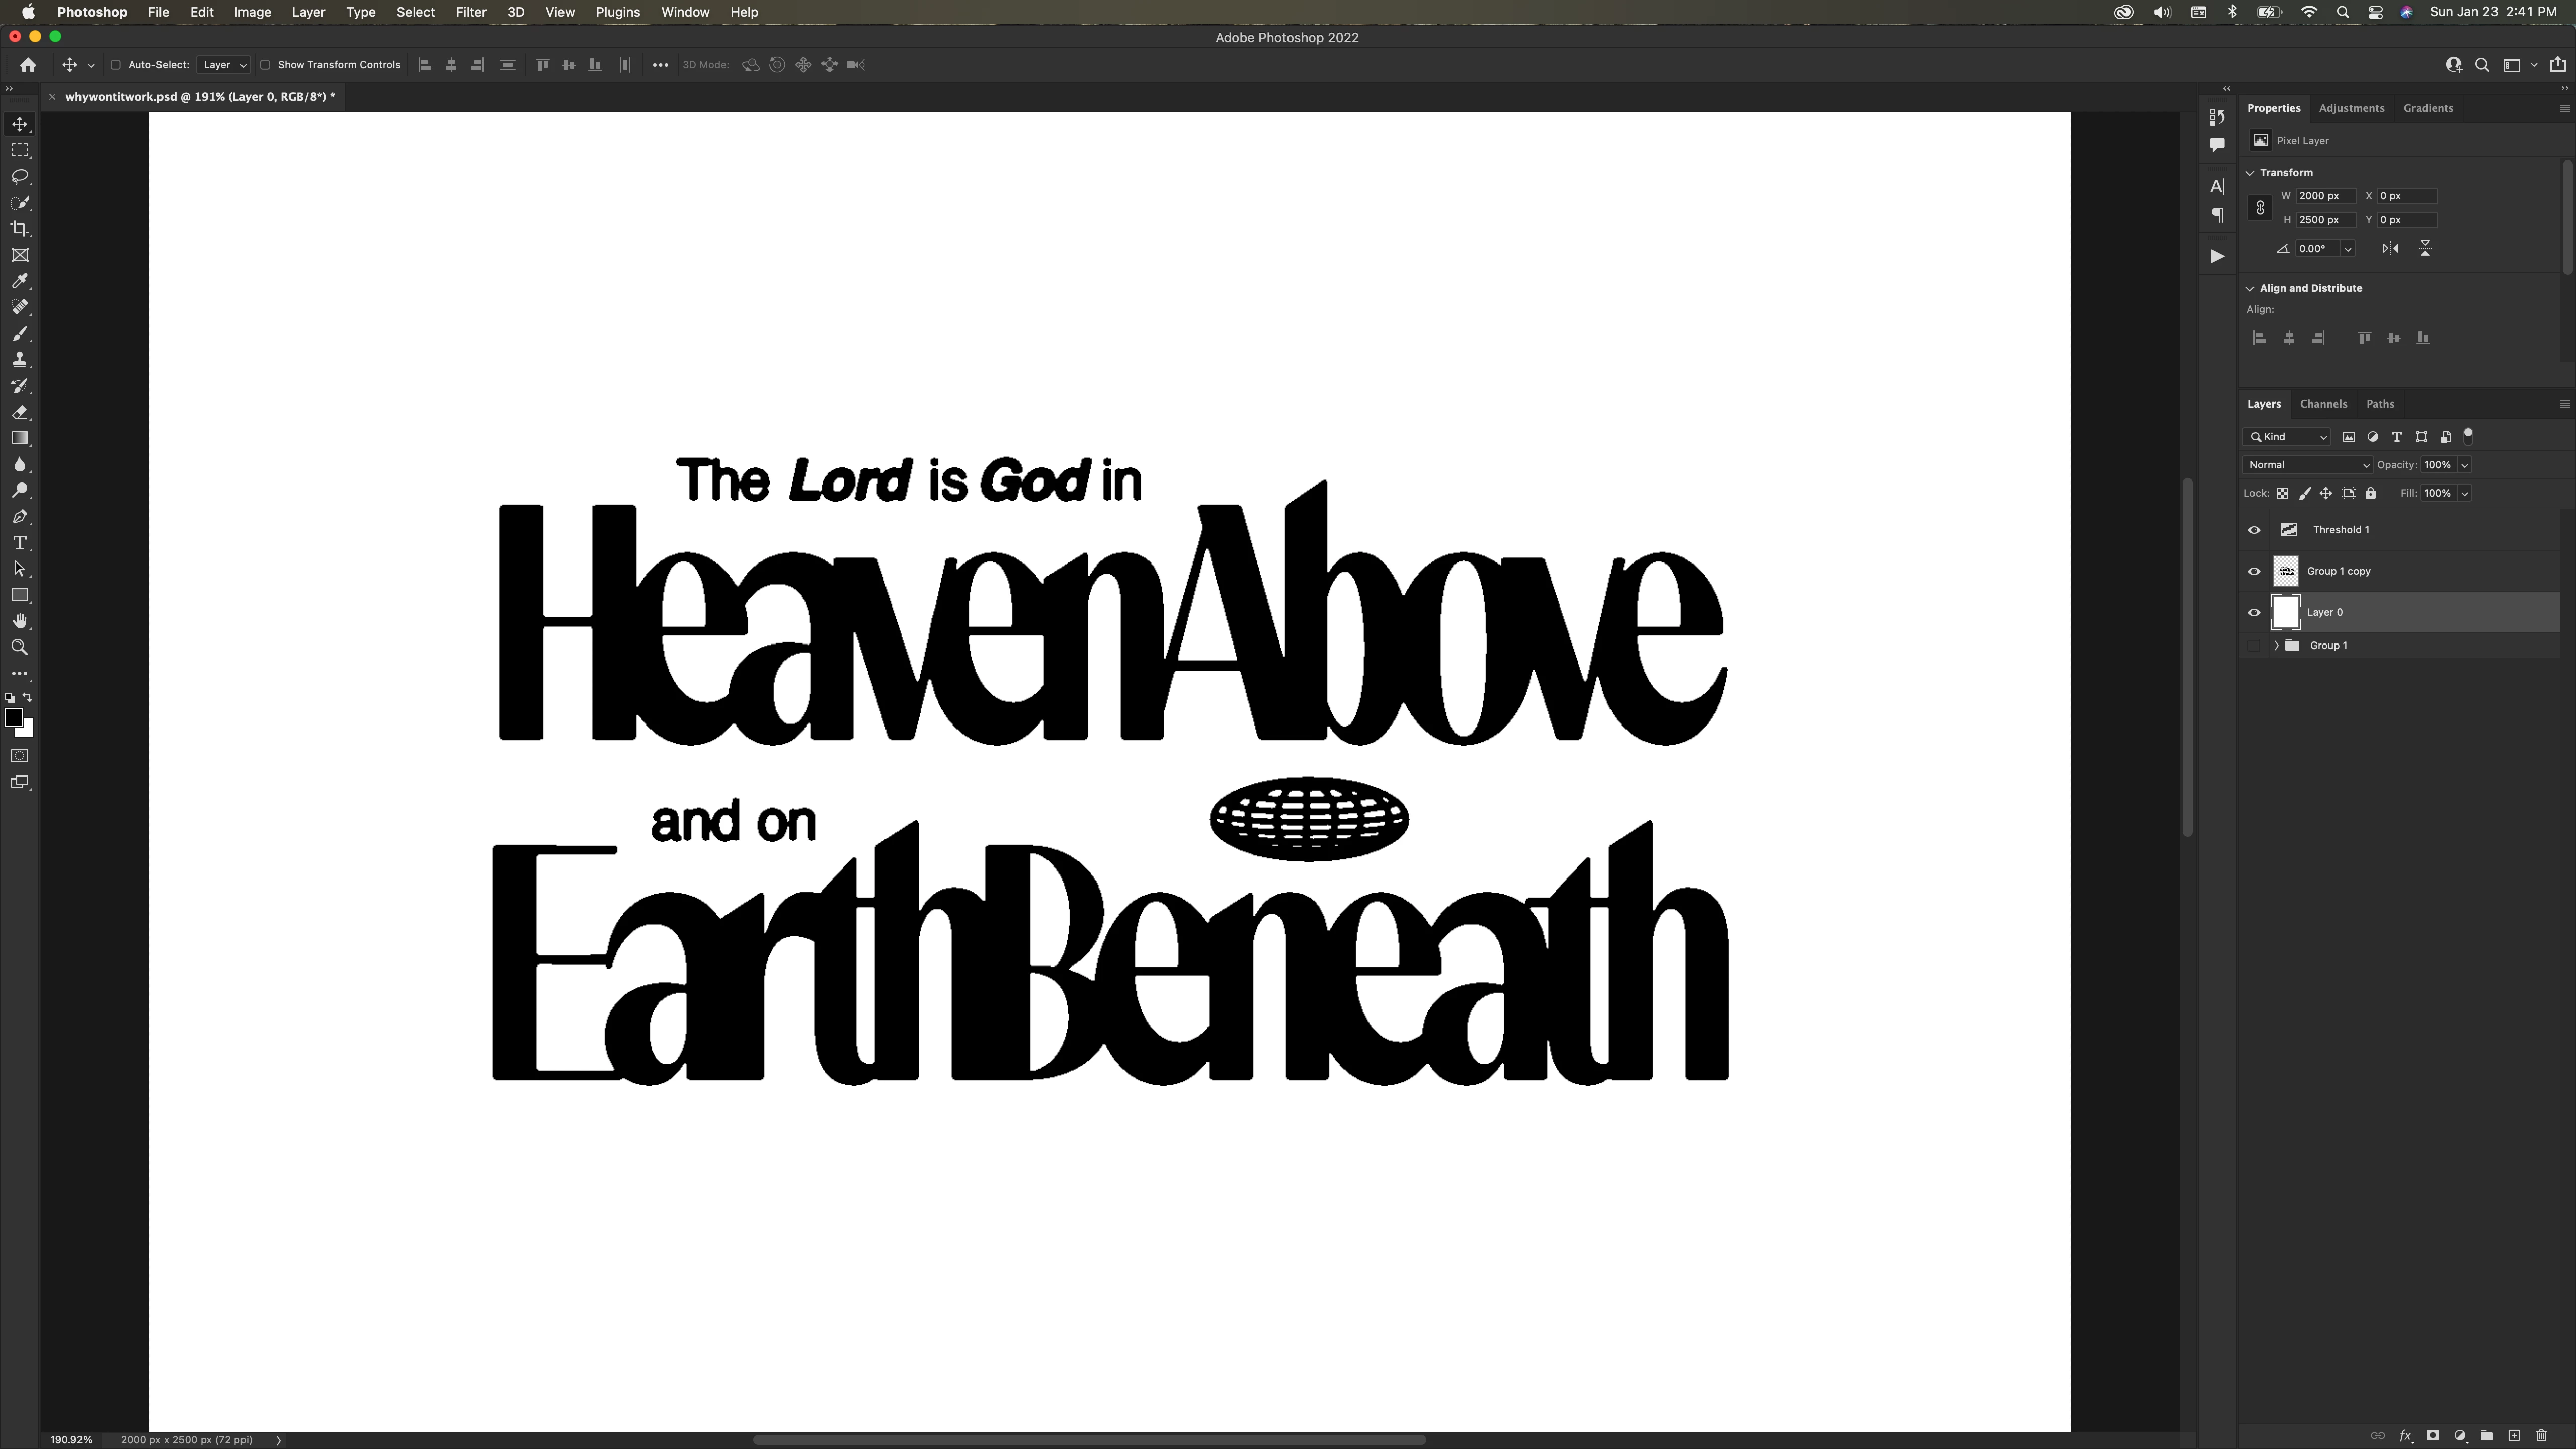Enable Show Transform Controls checkbox

tap(265, 65)
